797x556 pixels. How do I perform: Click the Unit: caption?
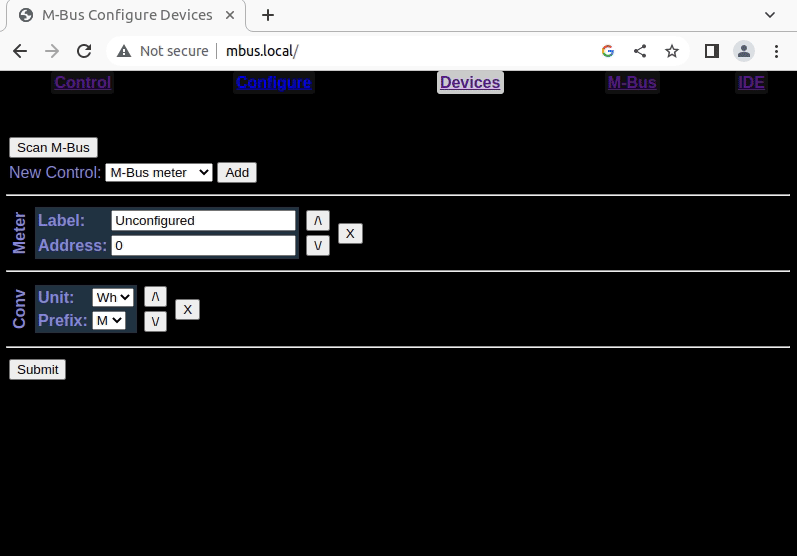tap(56, 297)
